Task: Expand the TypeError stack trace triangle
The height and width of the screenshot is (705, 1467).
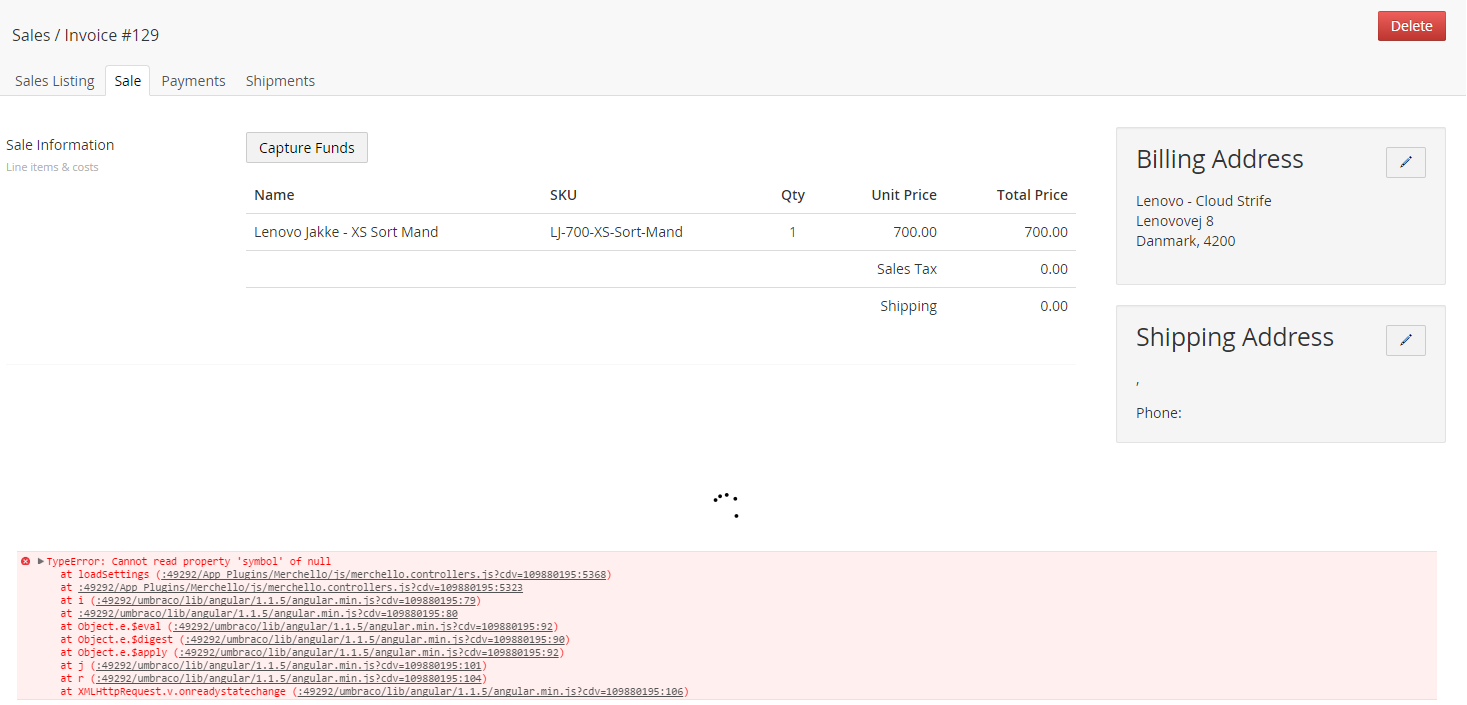Action: click(41, 562)
